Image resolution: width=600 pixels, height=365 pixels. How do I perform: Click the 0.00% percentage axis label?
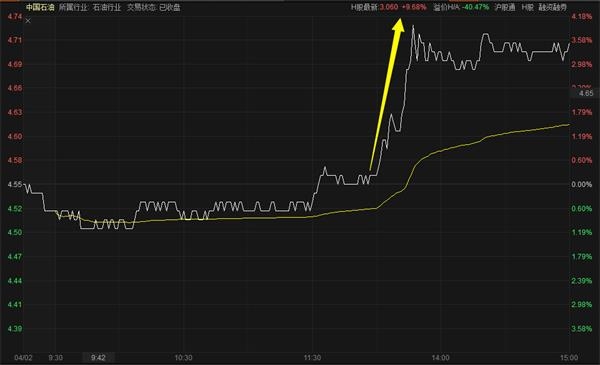(x=582, y=184)
